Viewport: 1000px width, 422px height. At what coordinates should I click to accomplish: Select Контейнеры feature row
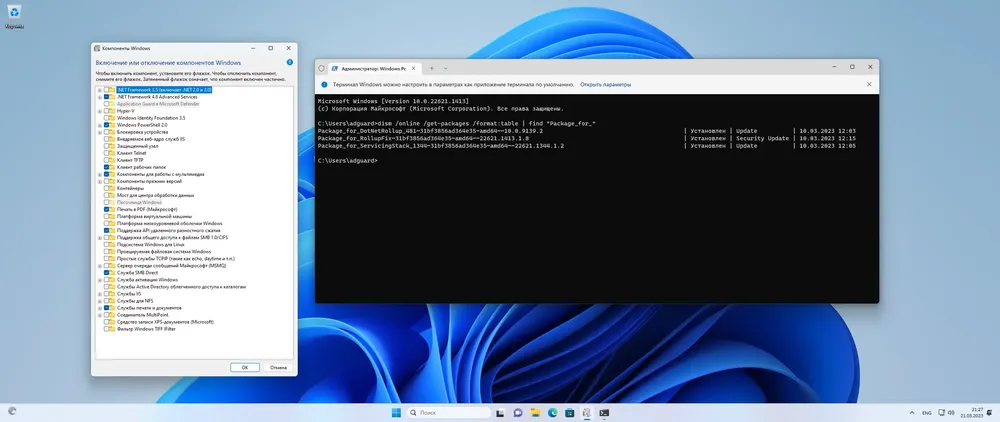click(130, 188)
